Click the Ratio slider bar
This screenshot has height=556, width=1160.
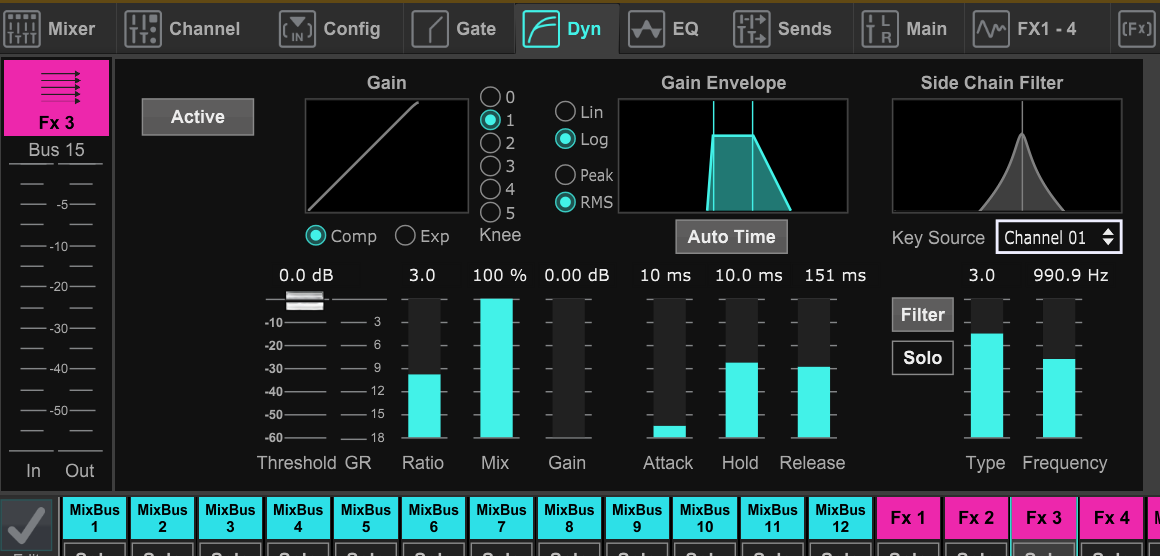click(424, 368)
